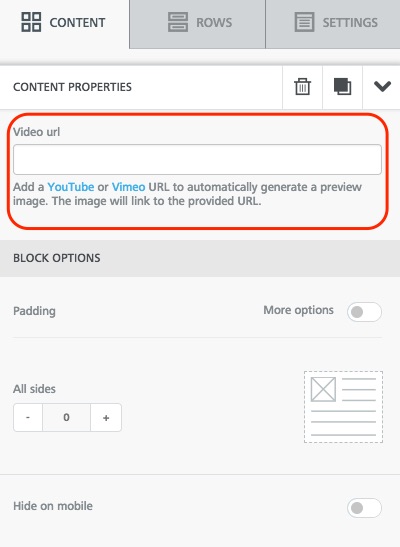
Task: Click the padding layout preview icon
Action: coord(344,407)
